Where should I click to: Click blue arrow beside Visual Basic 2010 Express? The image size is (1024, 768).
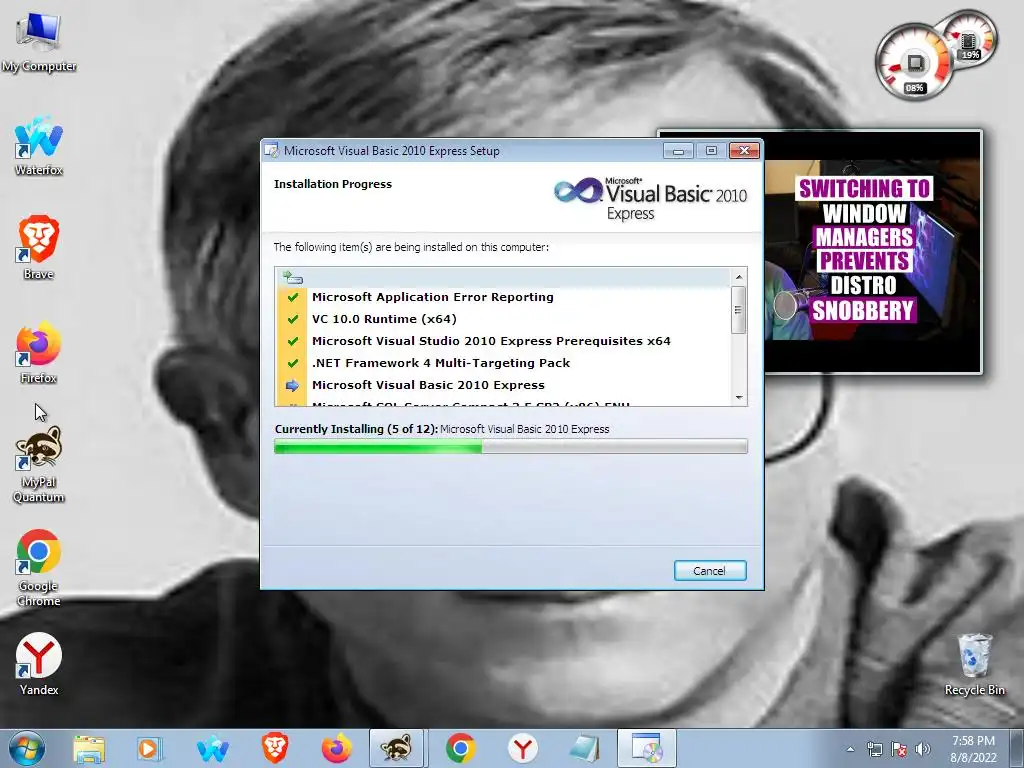[x=292, y=385]
